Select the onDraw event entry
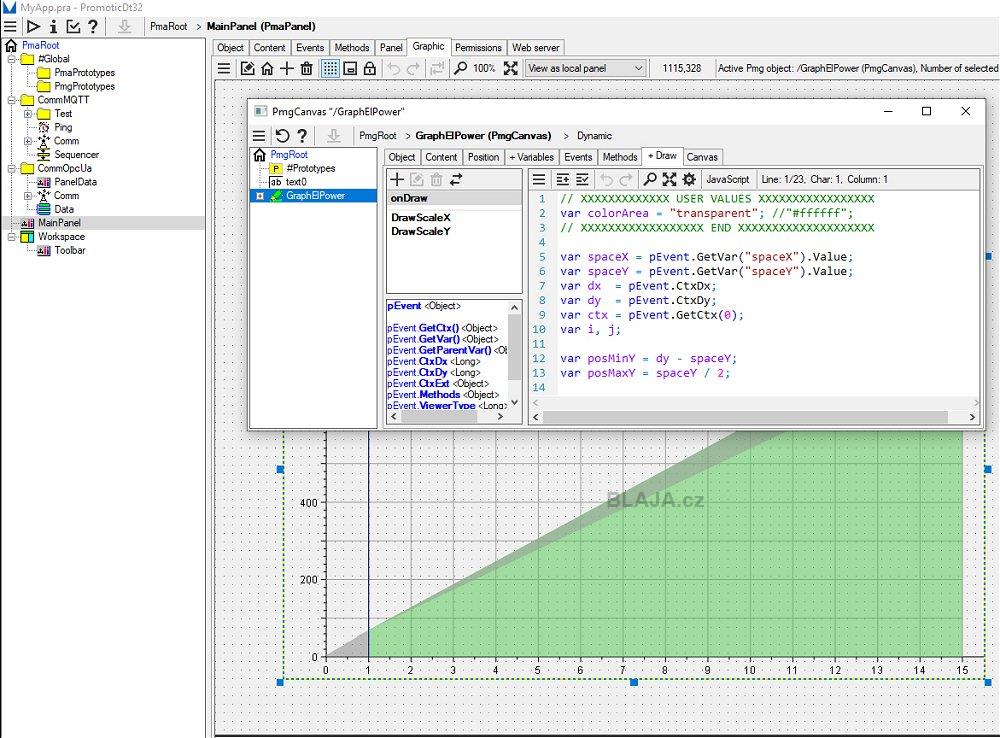The height and width of the screenshot is (738, 1000). [x=454, y=198]
